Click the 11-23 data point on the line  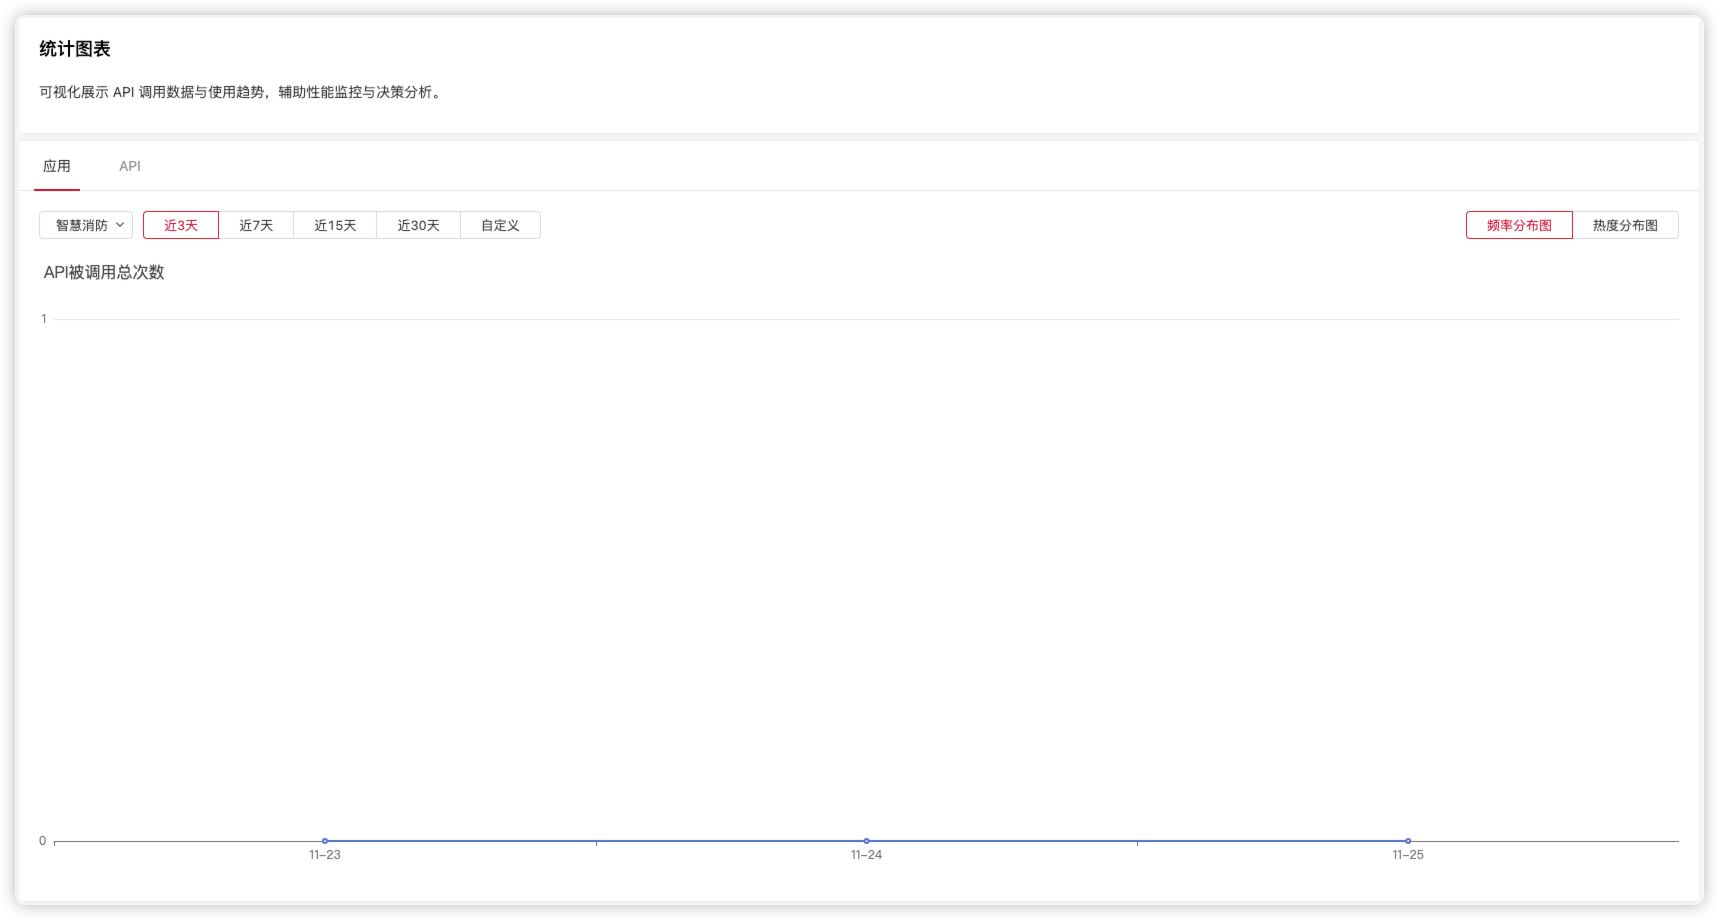[325, 841]
